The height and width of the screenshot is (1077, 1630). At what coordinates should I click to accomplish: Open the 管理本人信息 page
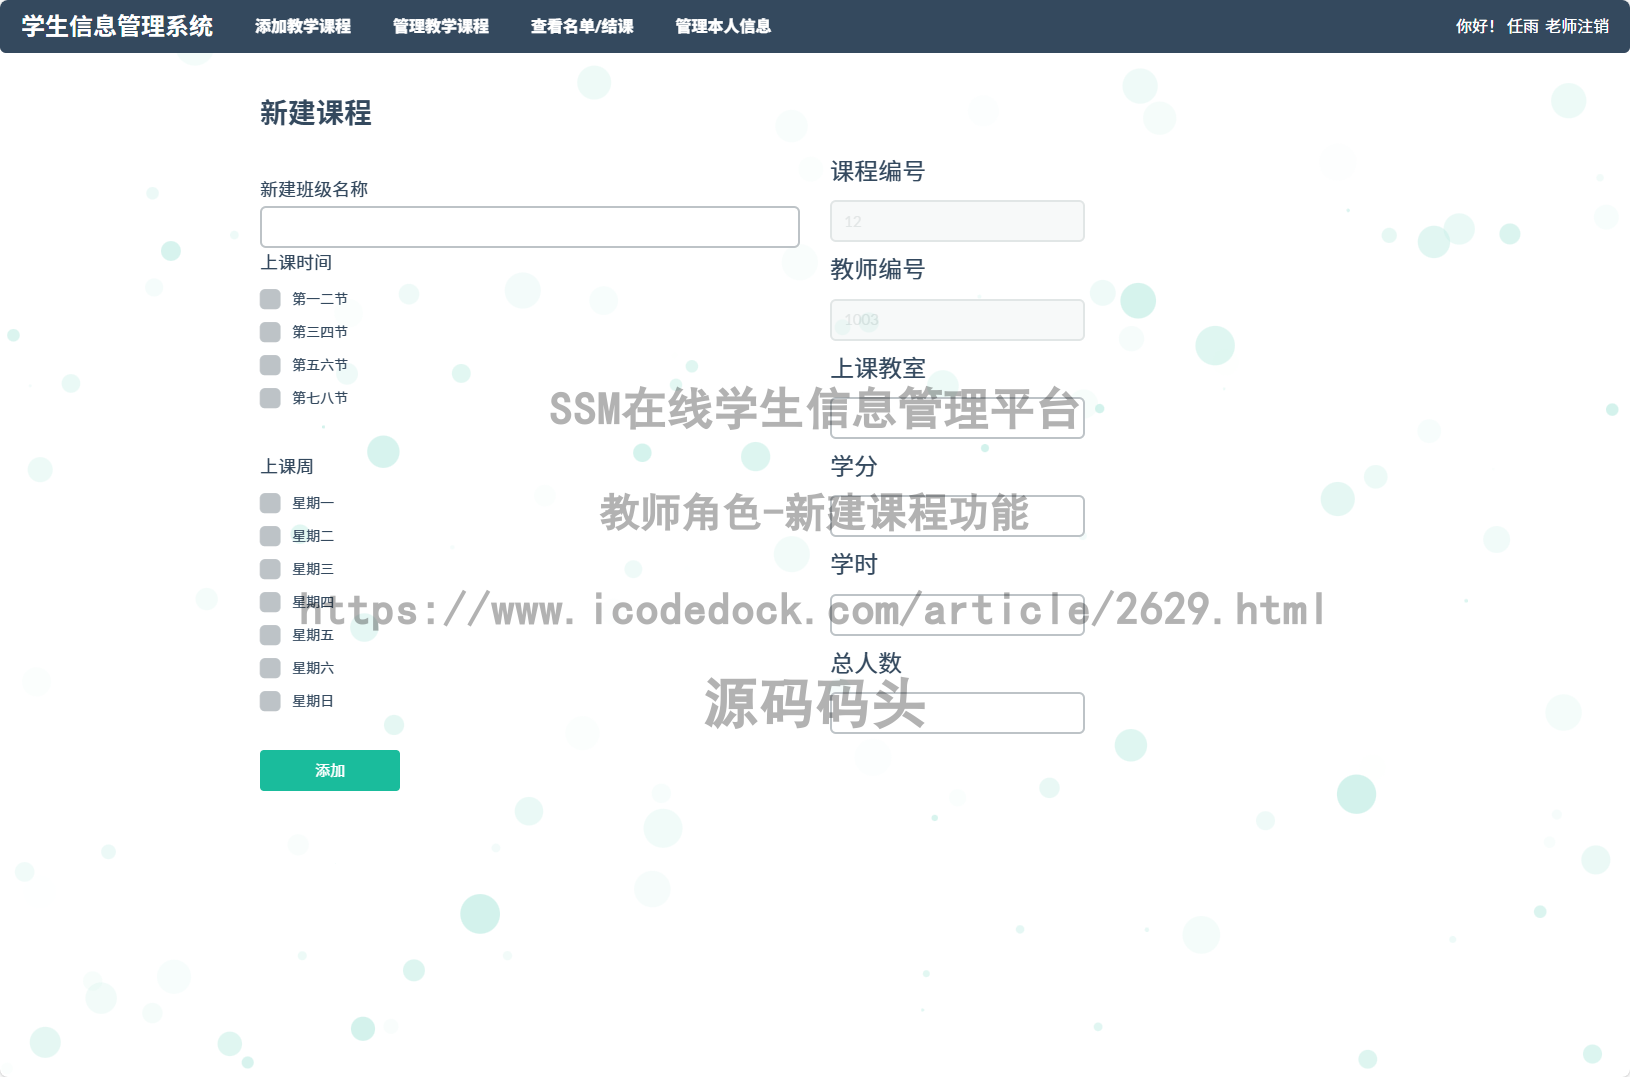722,27
